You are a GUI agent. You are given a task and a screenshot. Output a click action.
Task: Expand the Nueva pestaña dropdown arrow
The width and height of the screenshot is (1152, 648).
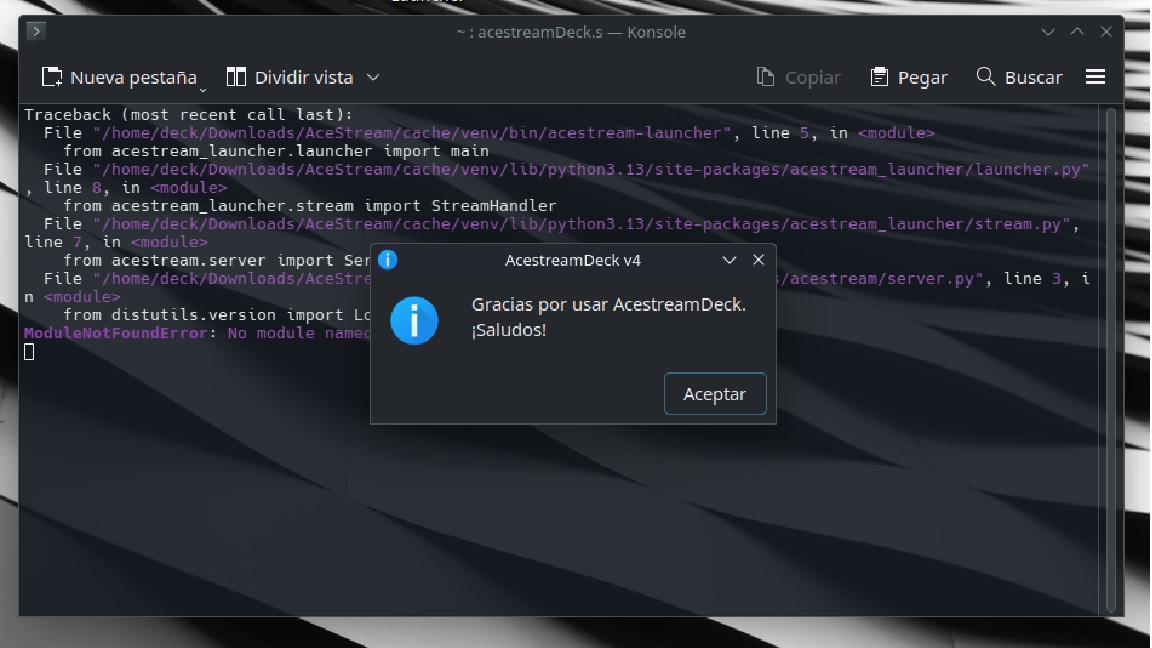pos(203,89)
